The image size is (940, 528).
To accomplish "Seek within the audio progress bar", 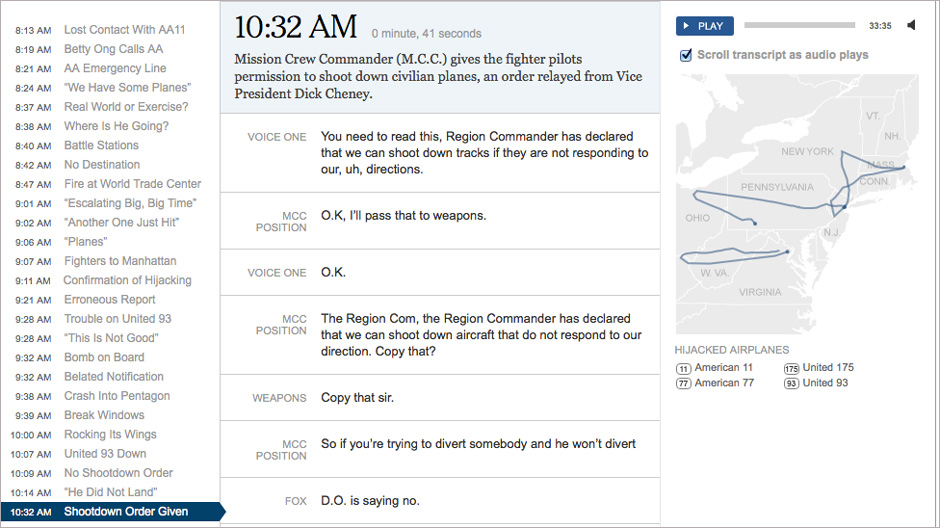I will coord(800,26).
